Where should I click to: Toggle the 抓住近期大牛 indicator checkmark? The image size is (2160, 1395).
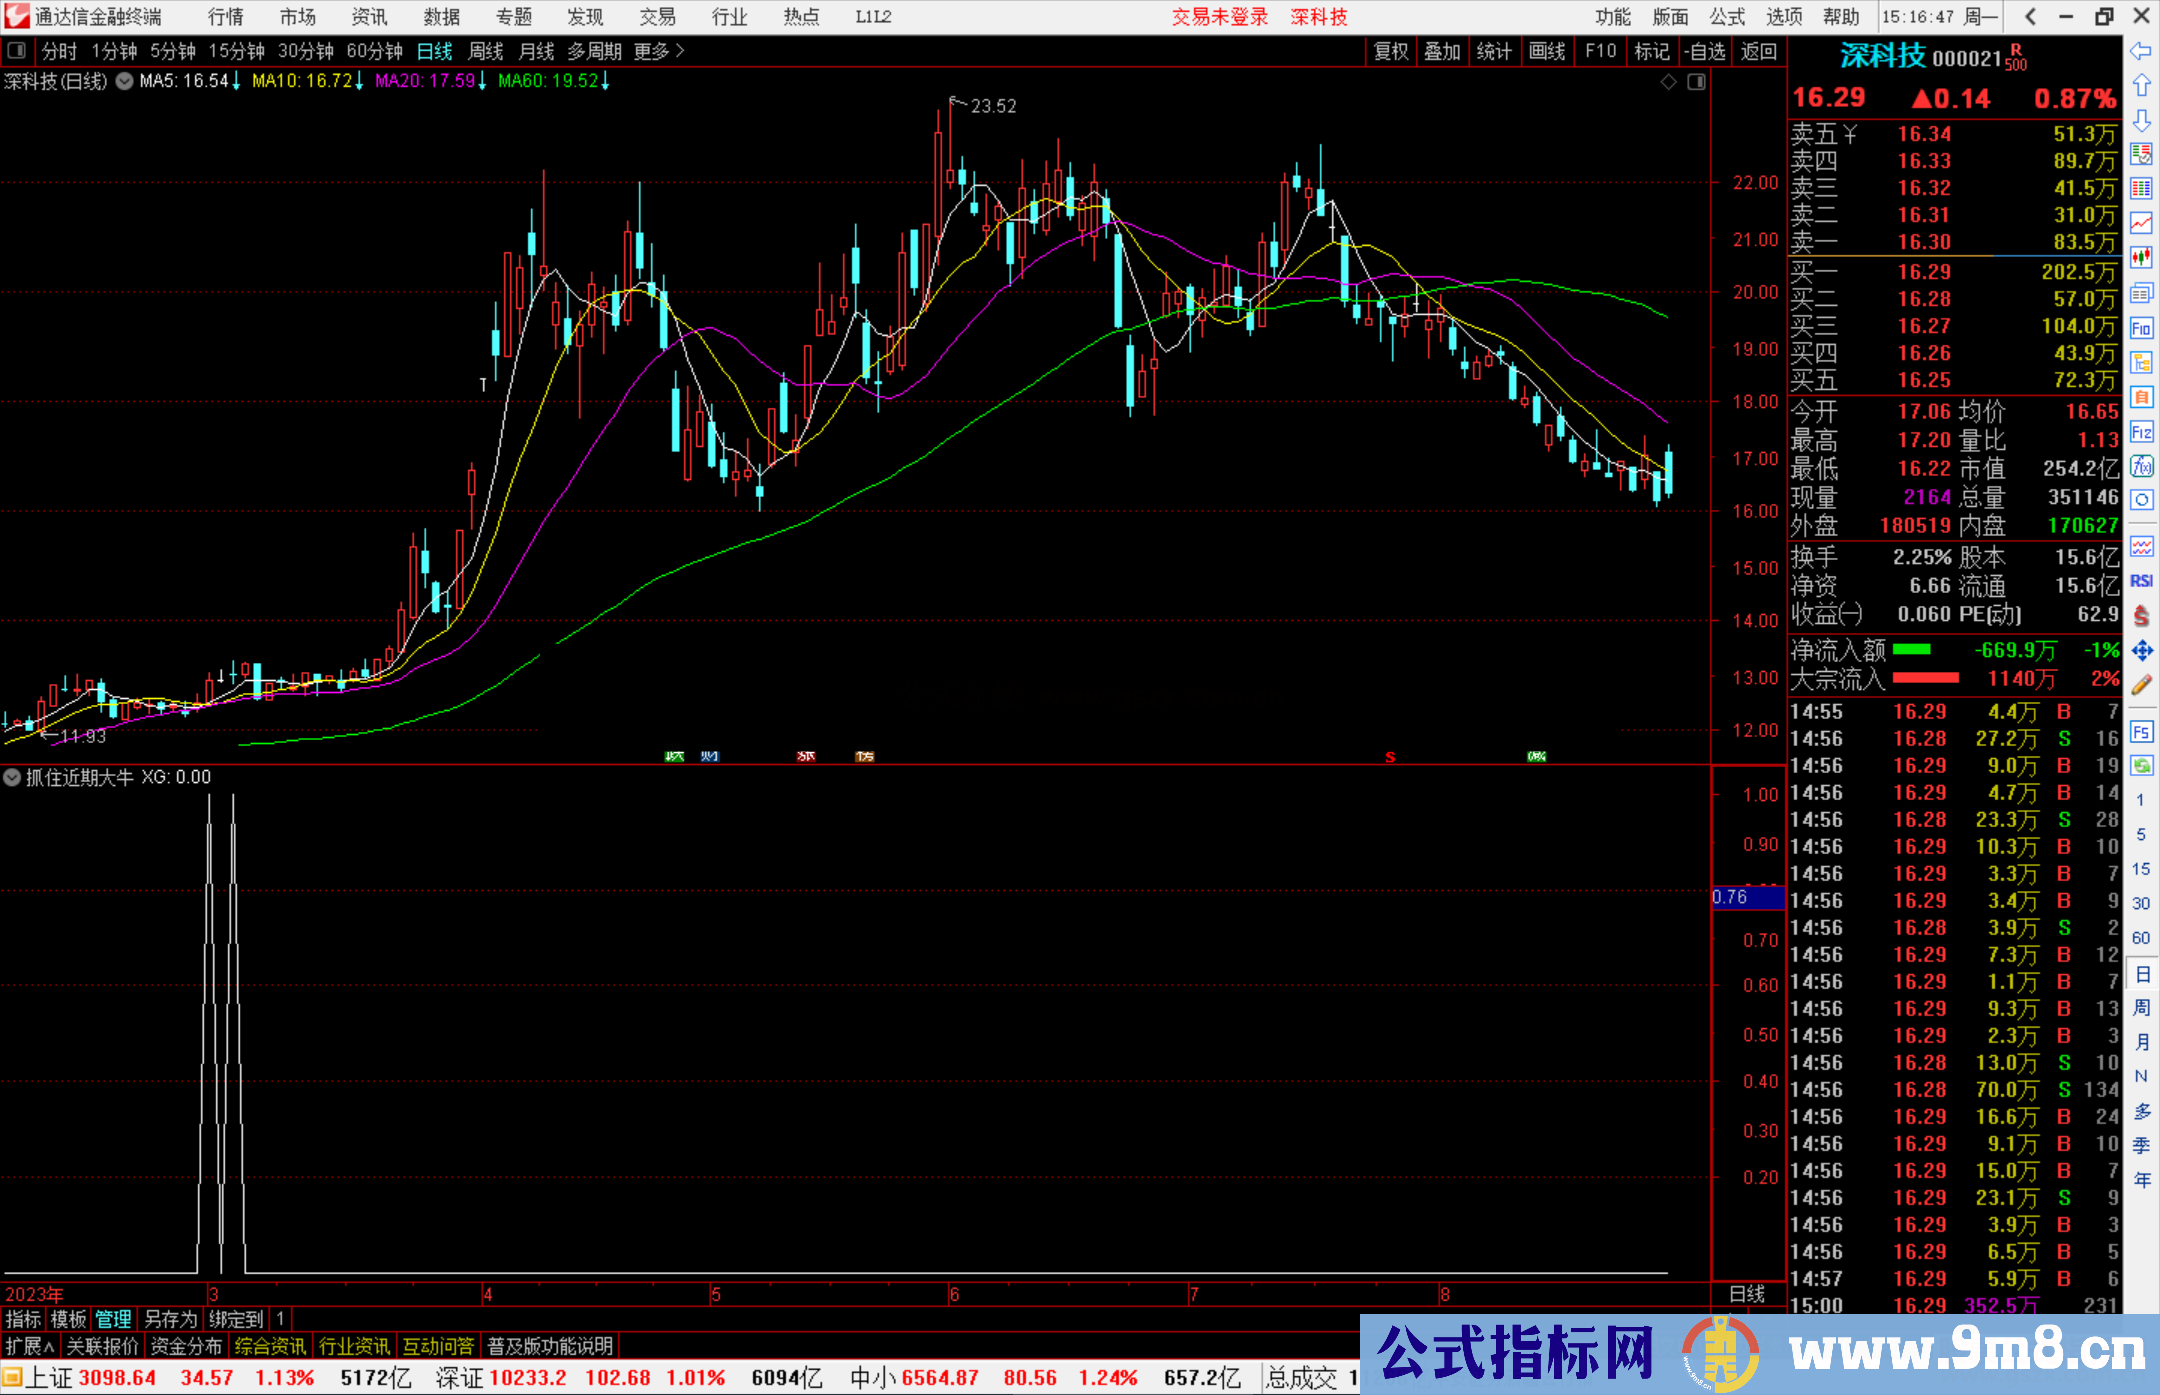pos(12,777)
